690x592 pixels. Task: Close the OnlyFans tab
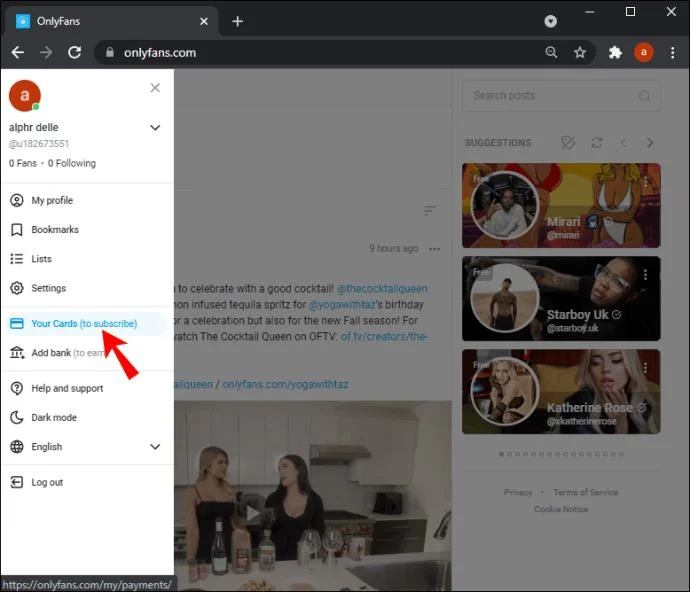tap(204, 21)
